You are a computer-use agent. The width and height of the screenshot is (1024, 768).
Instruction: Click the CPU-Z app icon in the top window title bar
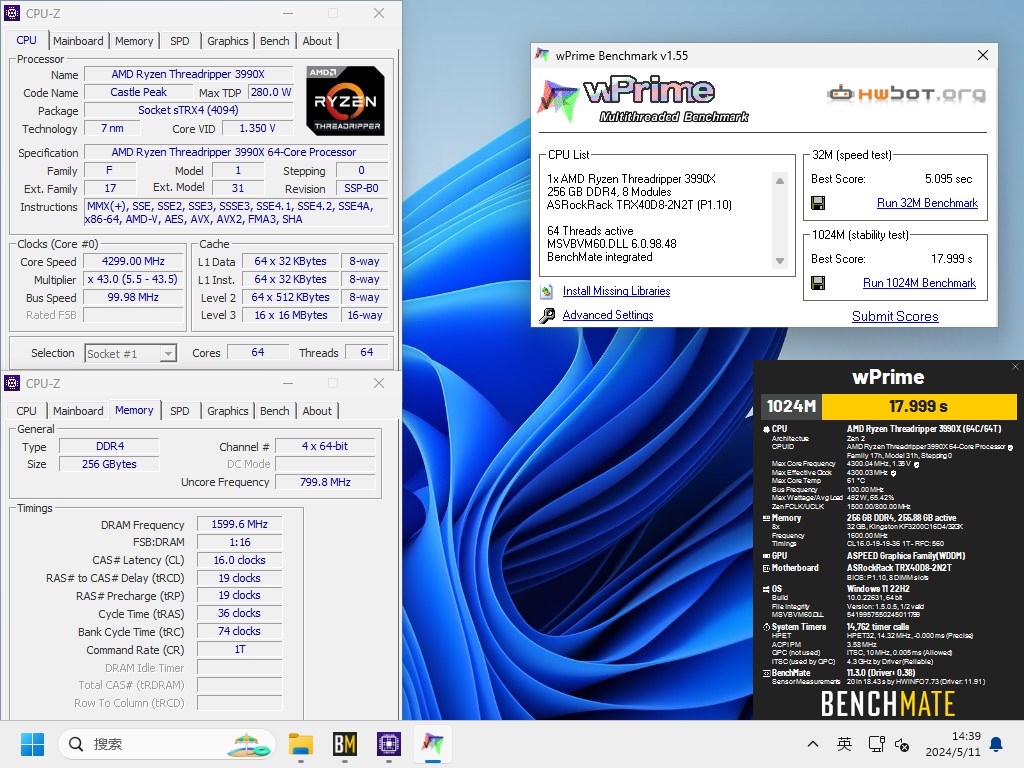[12, 13]
